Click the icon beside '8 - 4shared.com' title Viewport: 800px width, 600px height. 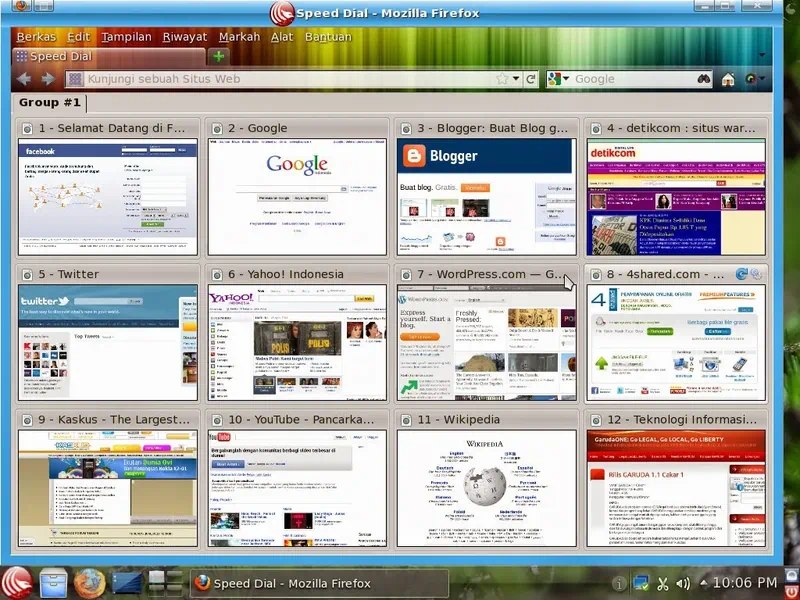[x=595, y=275]
